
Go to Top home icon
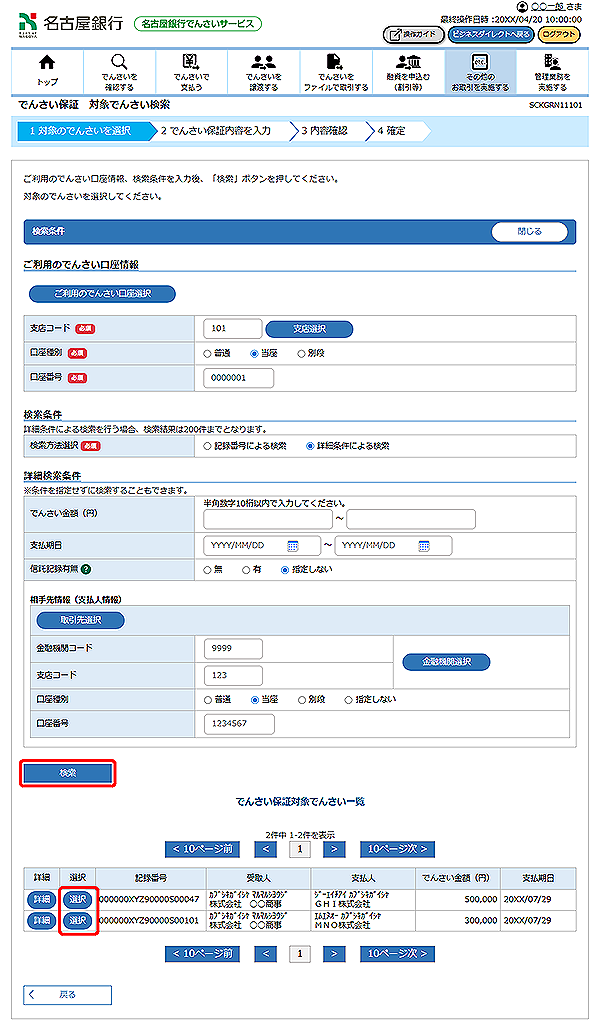point(47,72)
